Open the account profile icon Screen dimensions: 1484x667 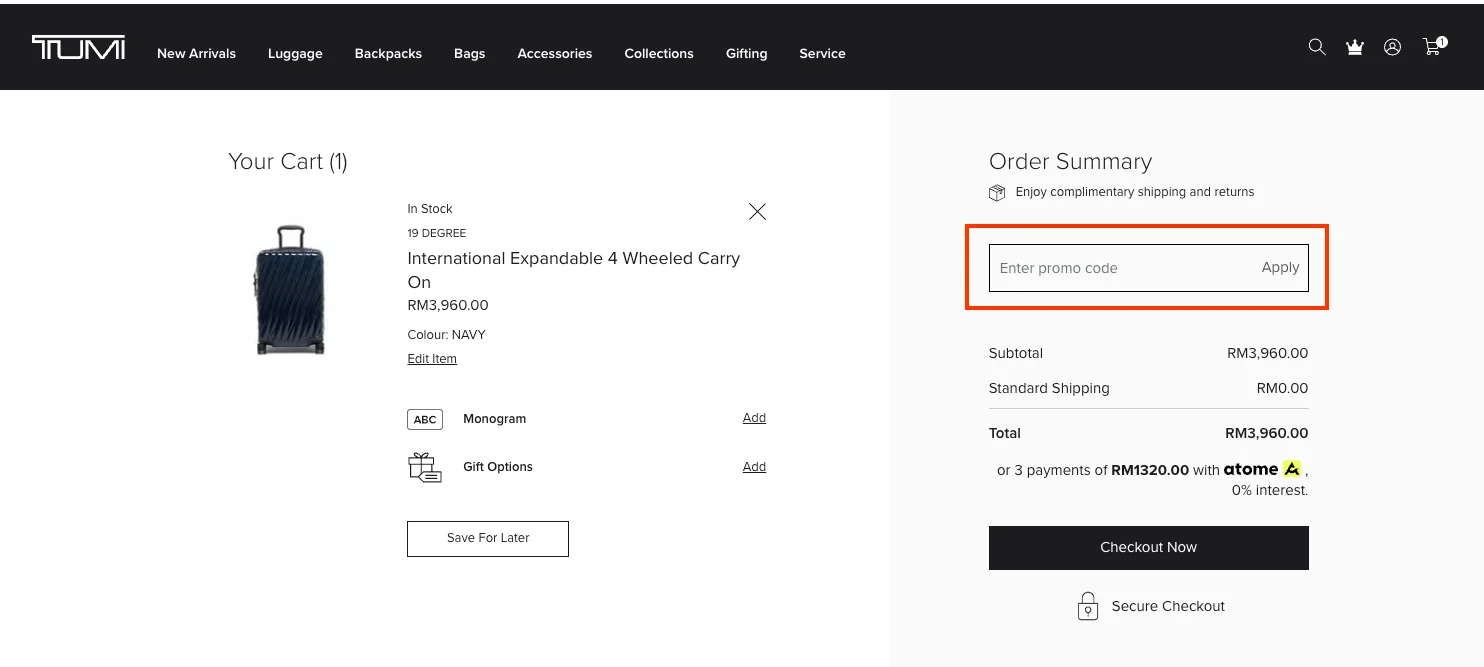coord(1392,47)
